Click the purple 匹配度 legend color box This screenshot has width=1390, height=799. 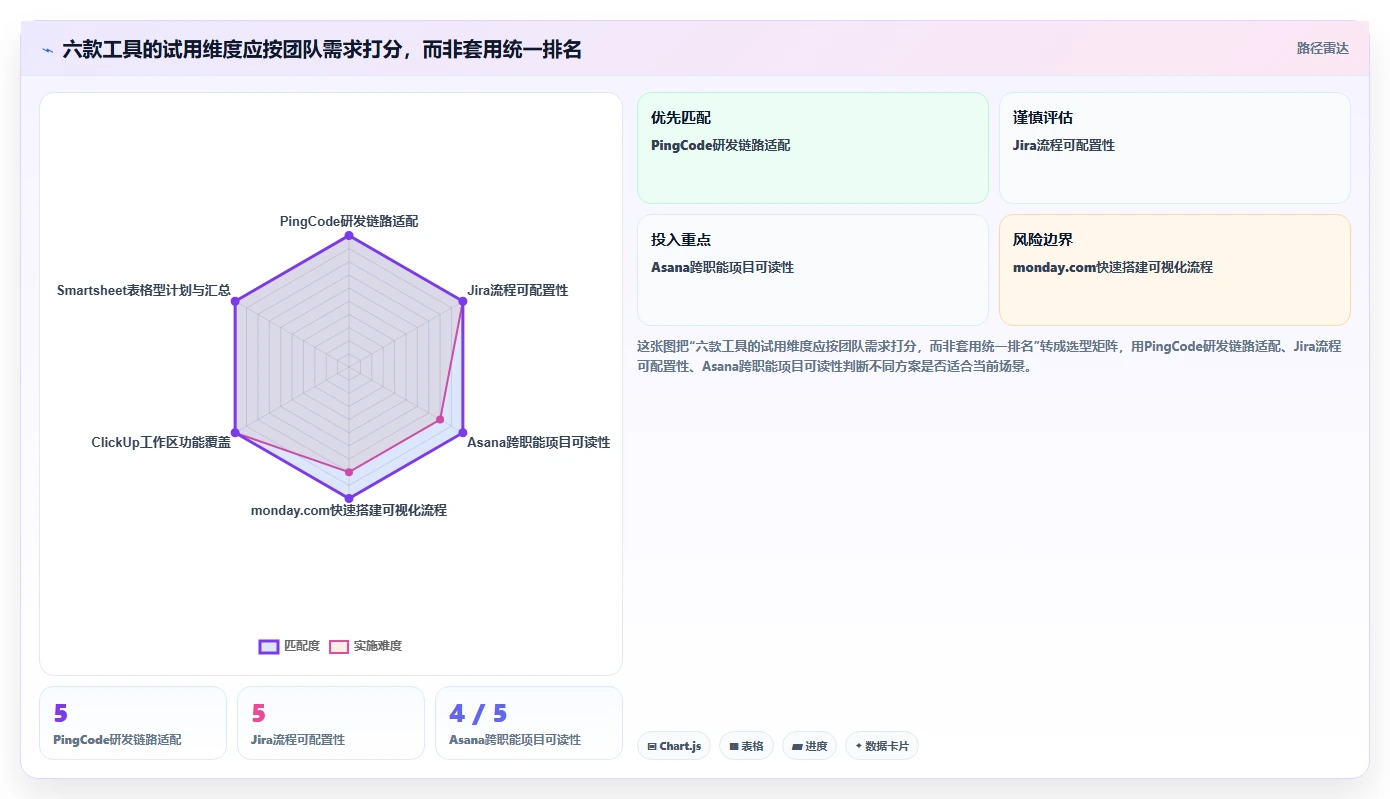pyautogui.click(x=269, y=646)
